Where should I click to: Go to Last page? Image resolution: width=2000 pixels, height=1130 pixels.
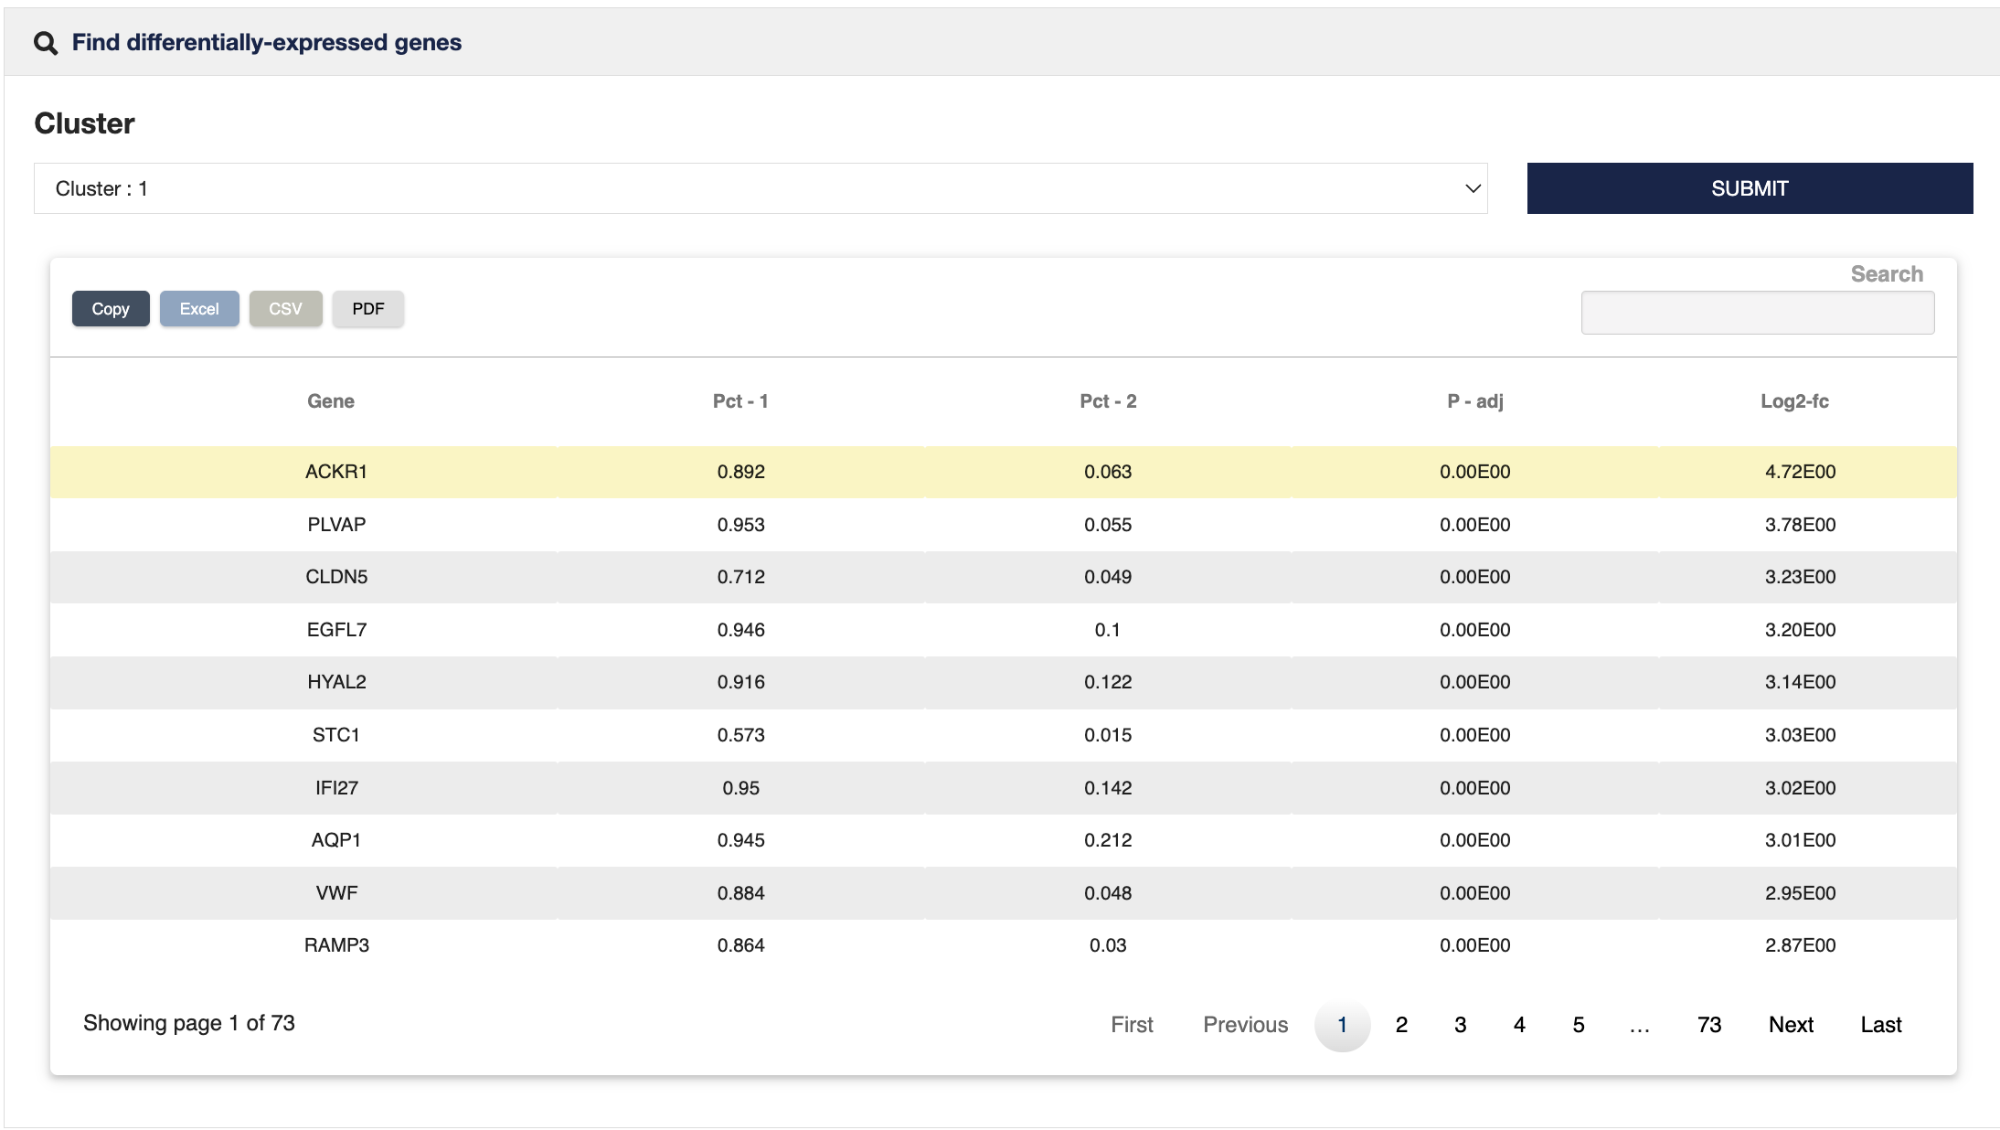click(x=1881, y=1025)
